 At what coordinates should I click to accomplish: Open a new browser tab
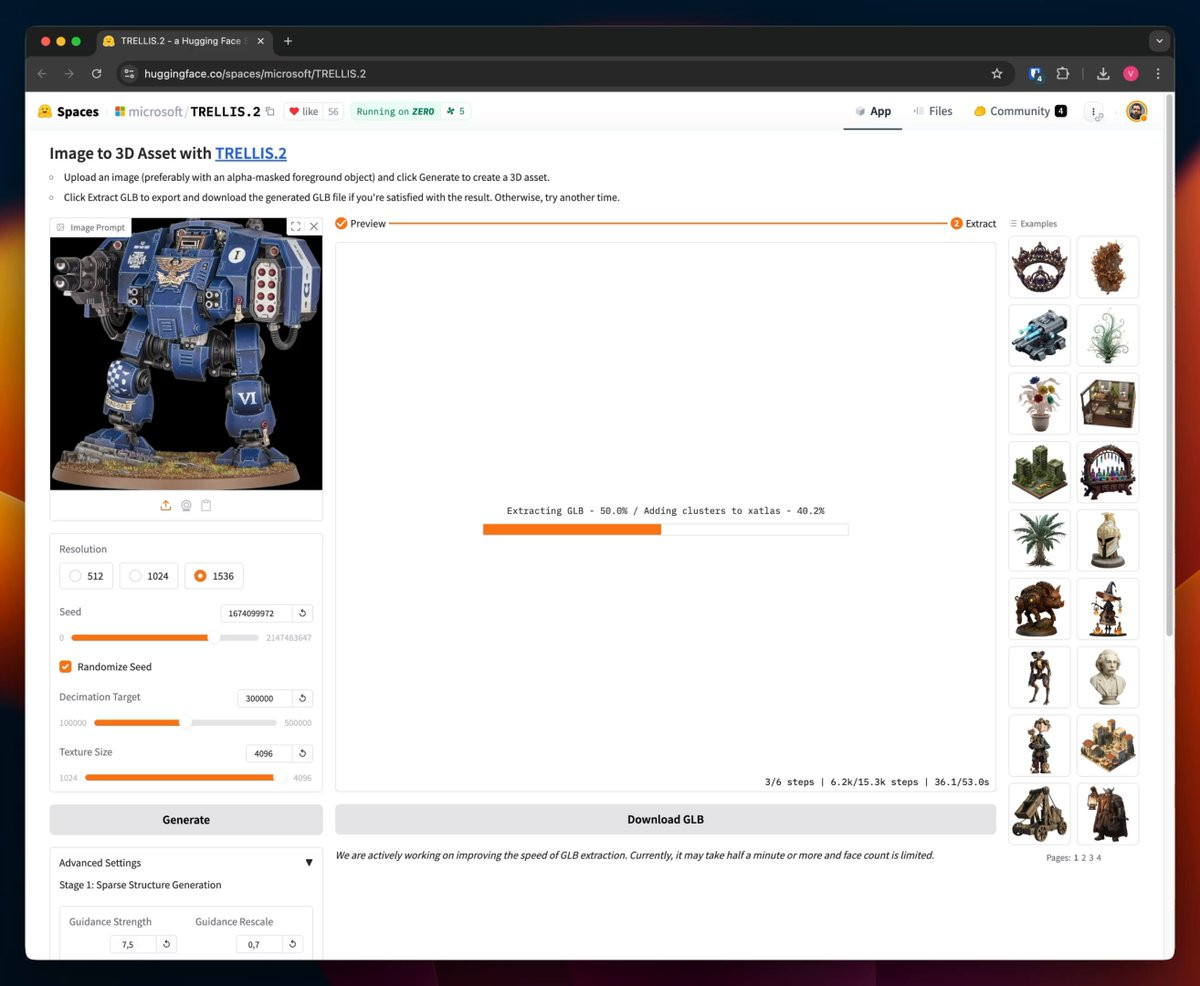288,41
